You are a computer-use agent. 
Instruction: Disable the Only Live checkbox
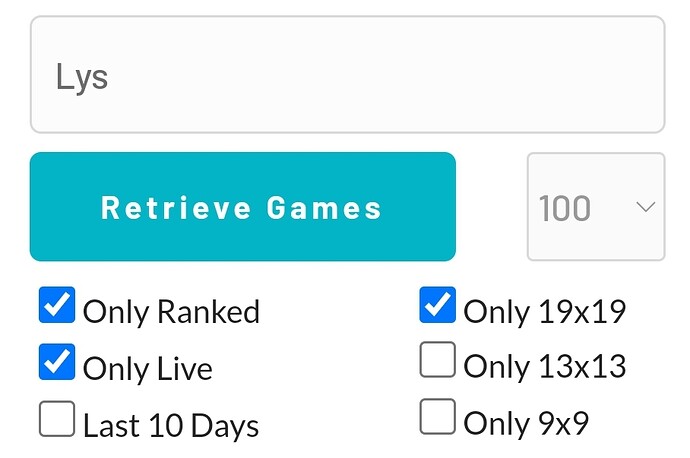(57, 362)
